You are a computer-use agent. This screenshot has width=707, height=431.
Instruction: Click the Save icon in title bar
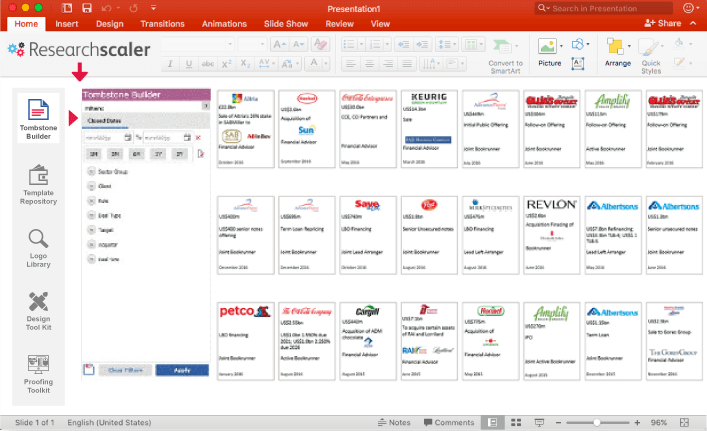(x=87, y=8)
